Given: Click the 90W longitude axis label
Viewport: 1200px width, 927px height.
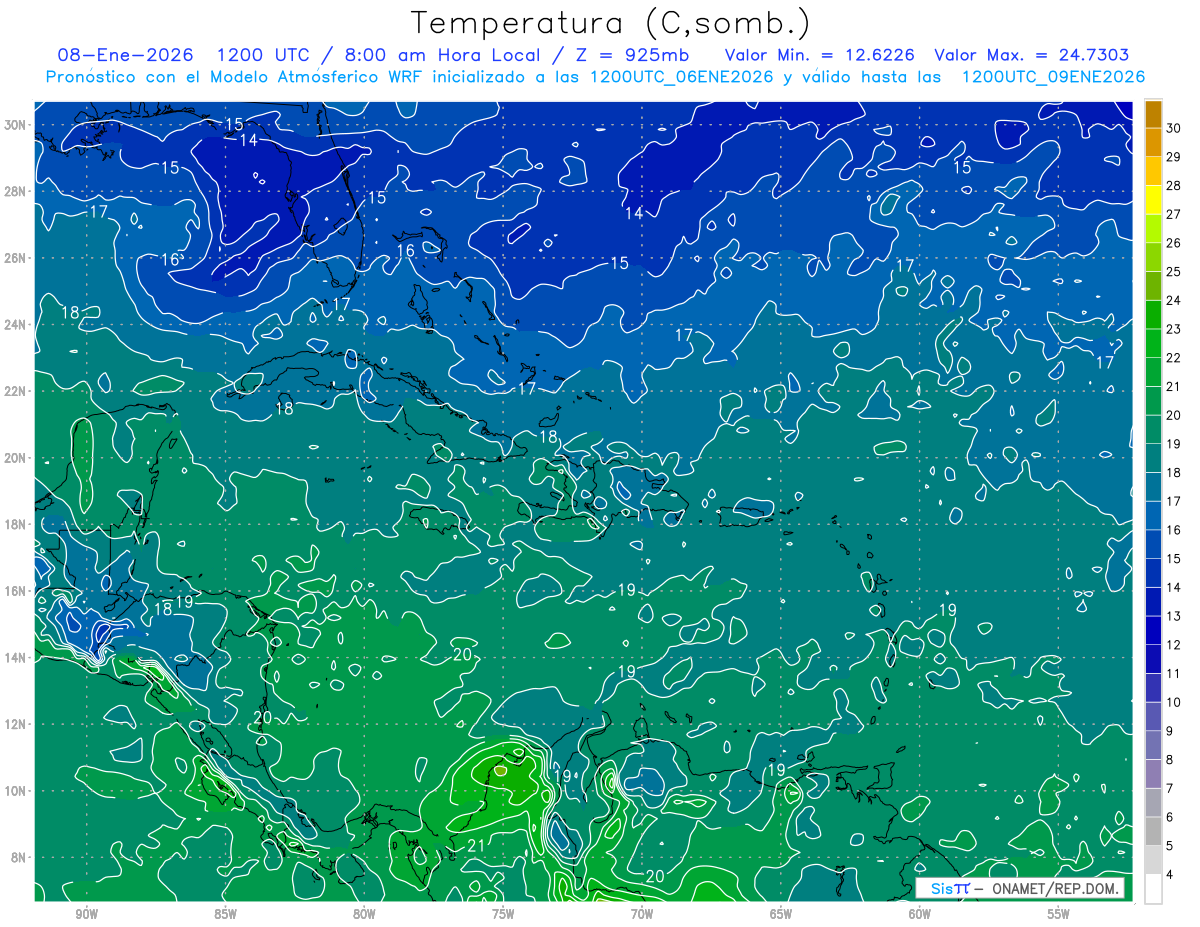Looking at the screenshot, I should pos(86,914).
